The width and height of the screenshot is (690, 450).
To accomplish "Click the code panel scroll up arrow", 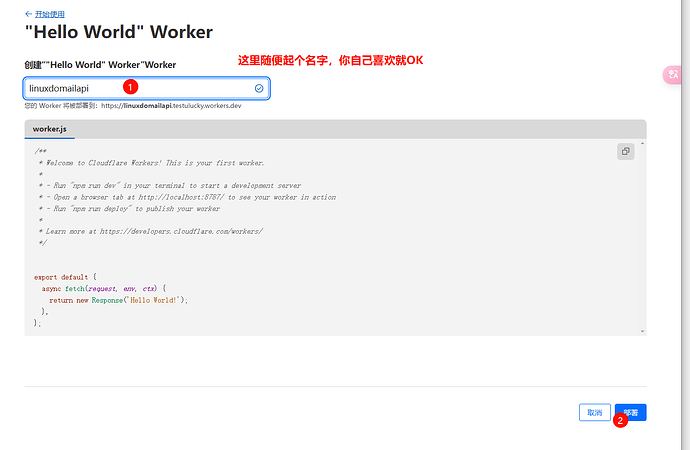I will [642, 144].
